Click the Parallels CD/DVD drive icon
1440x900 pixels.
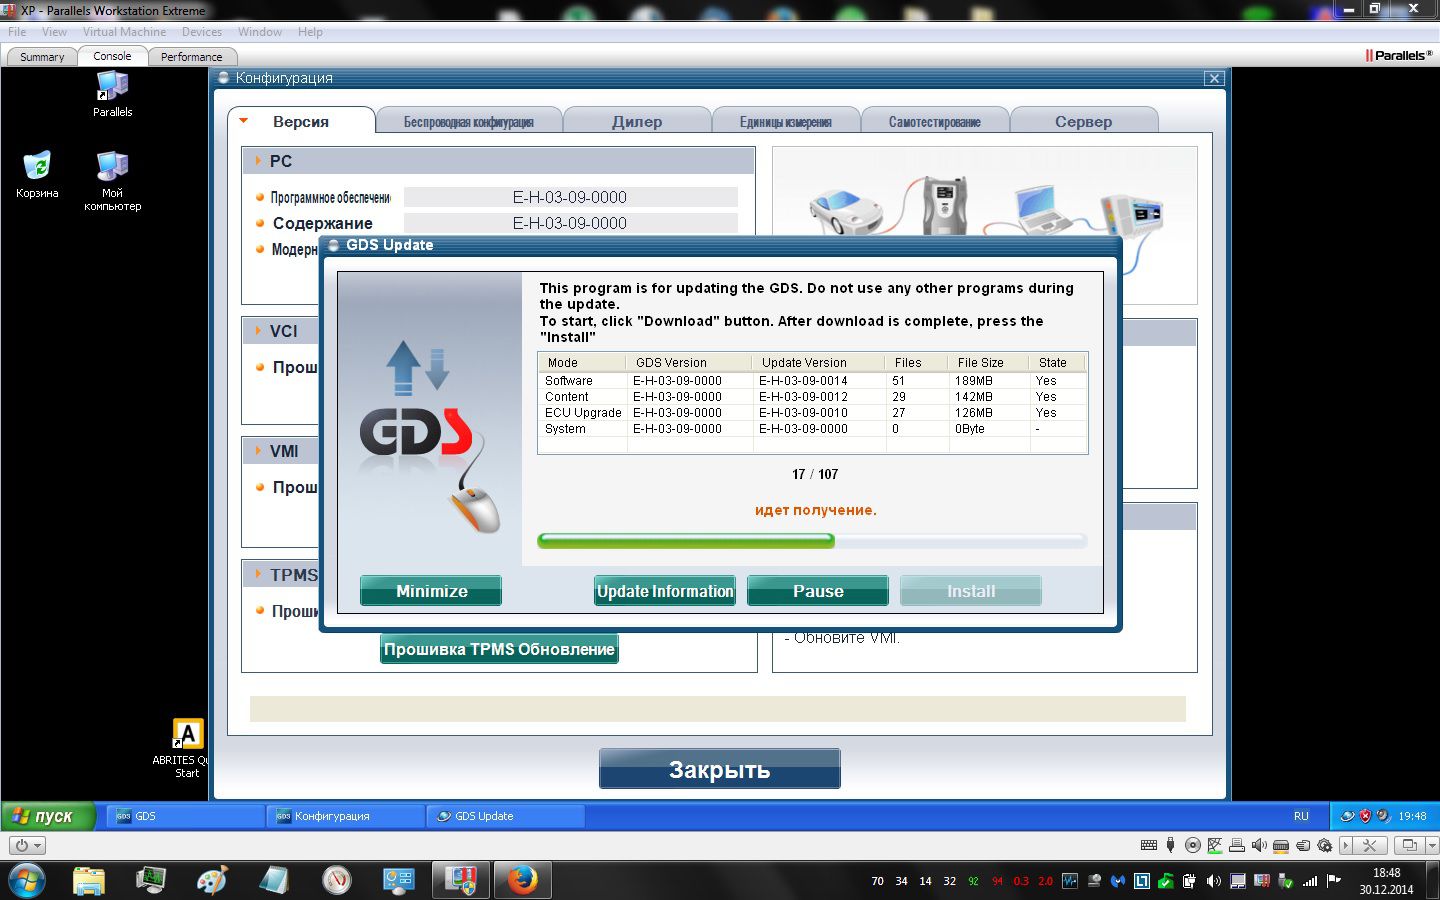tap(1193, 845)
